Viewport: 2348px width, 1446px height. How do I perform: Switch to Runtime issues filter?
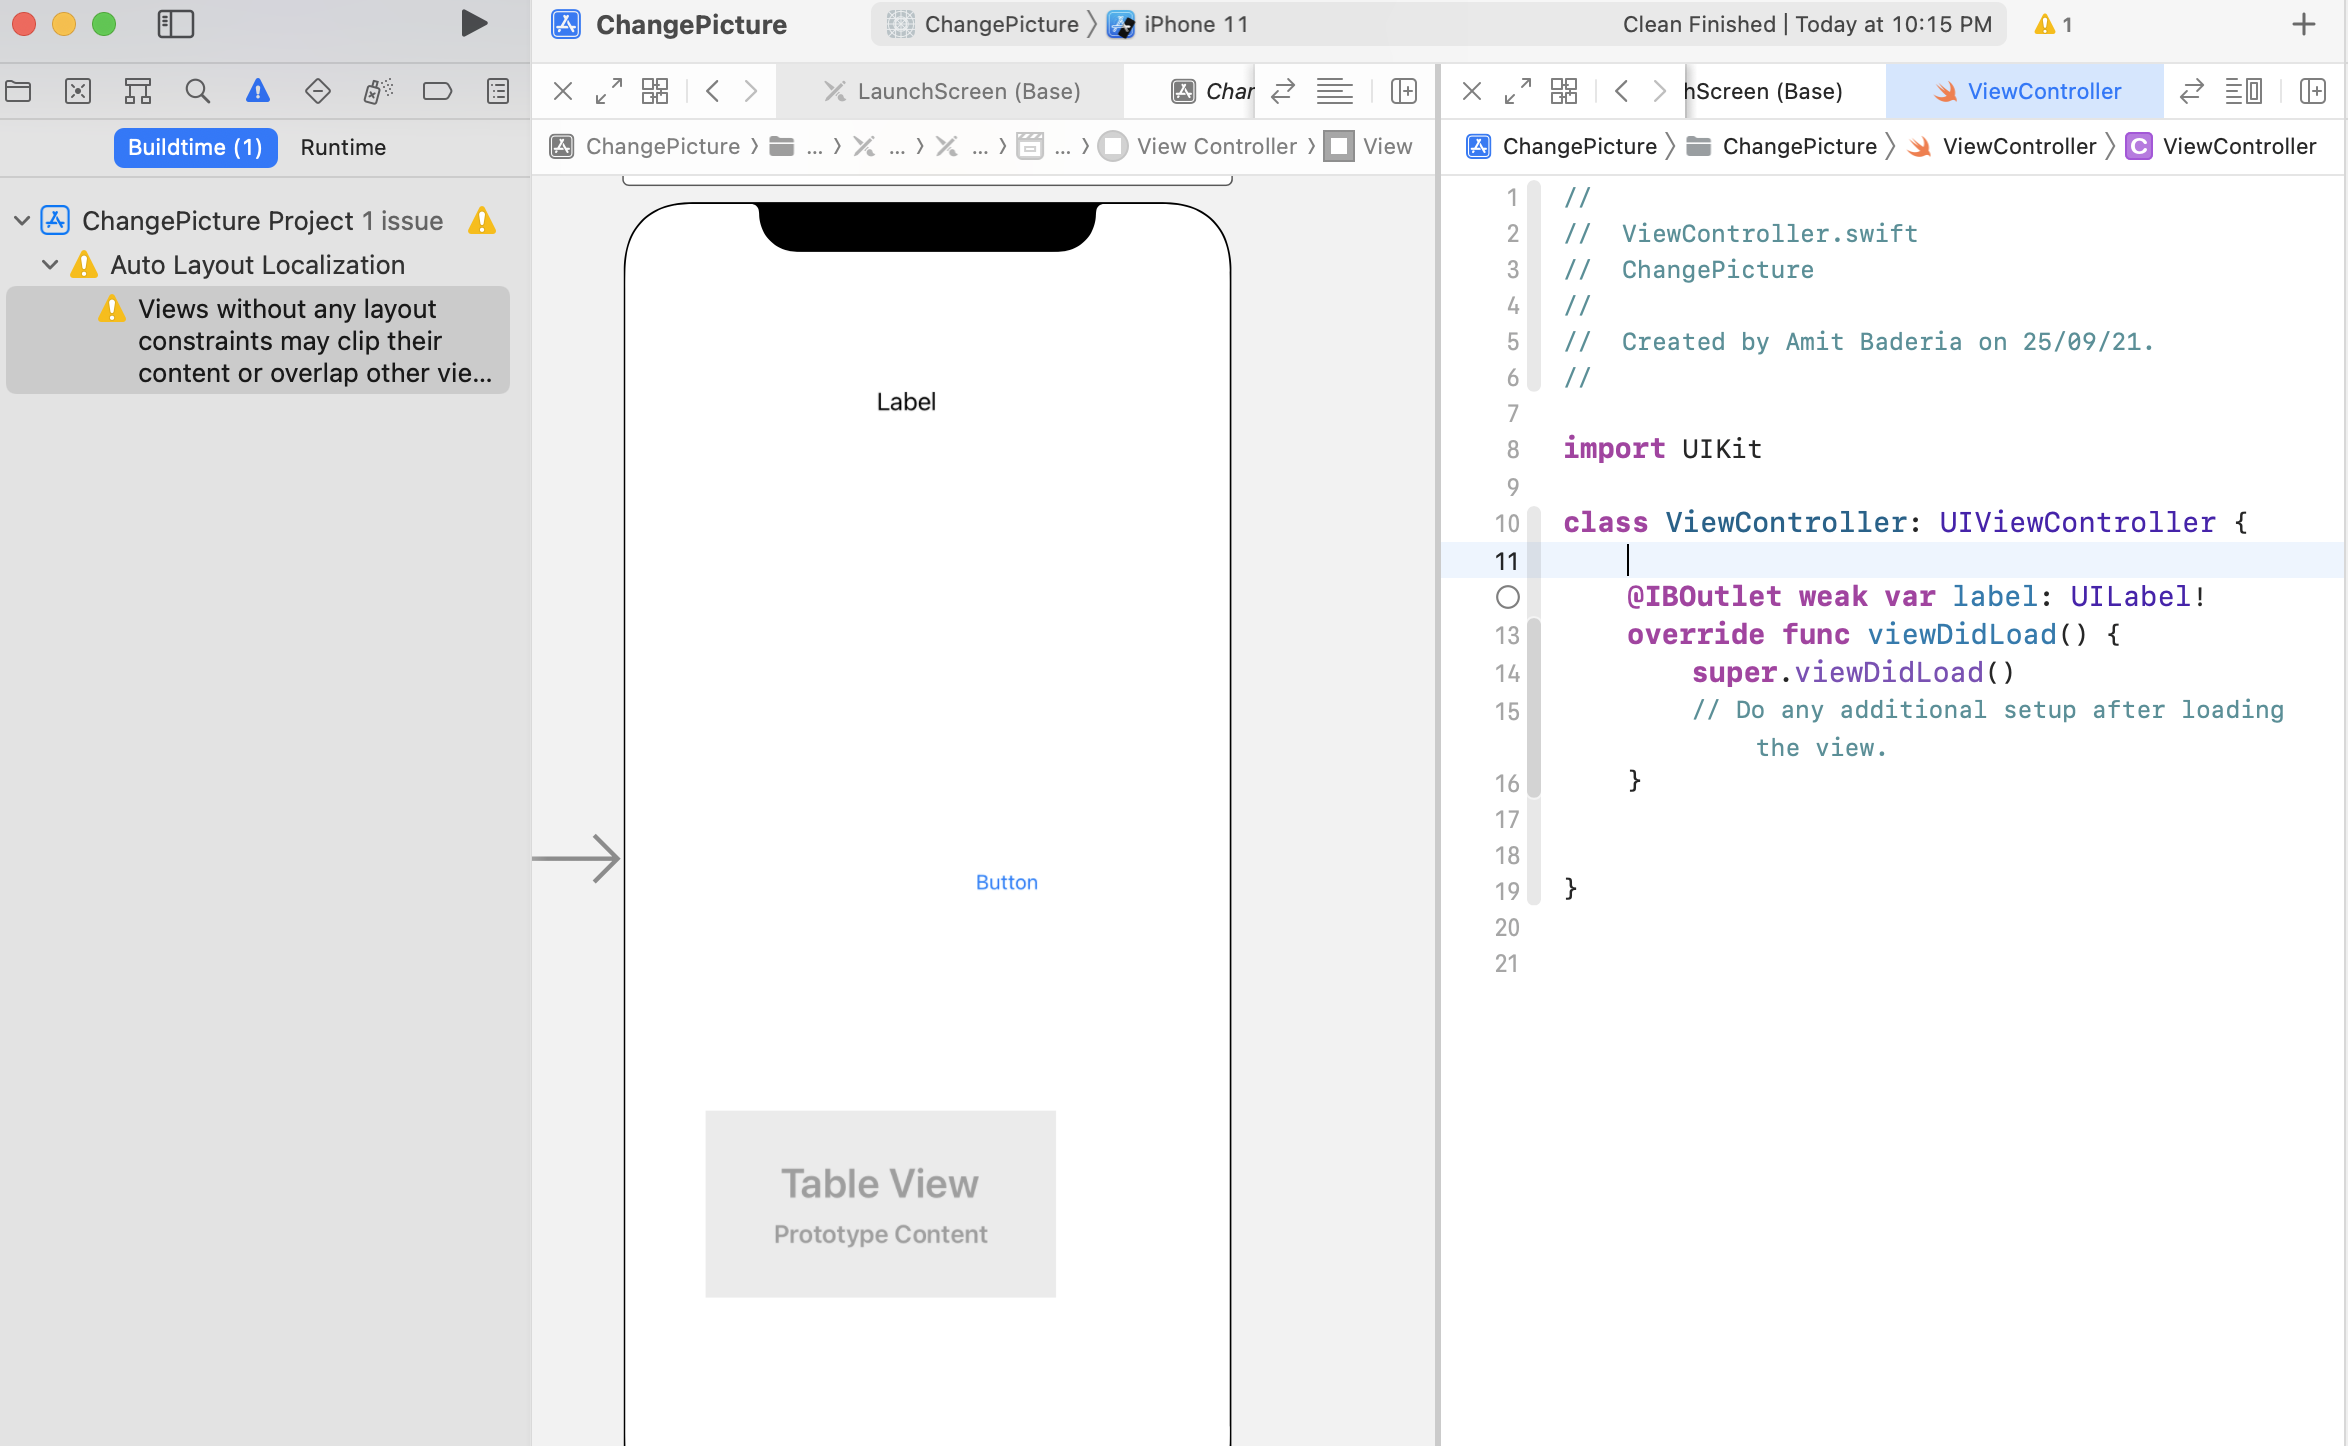343,147
